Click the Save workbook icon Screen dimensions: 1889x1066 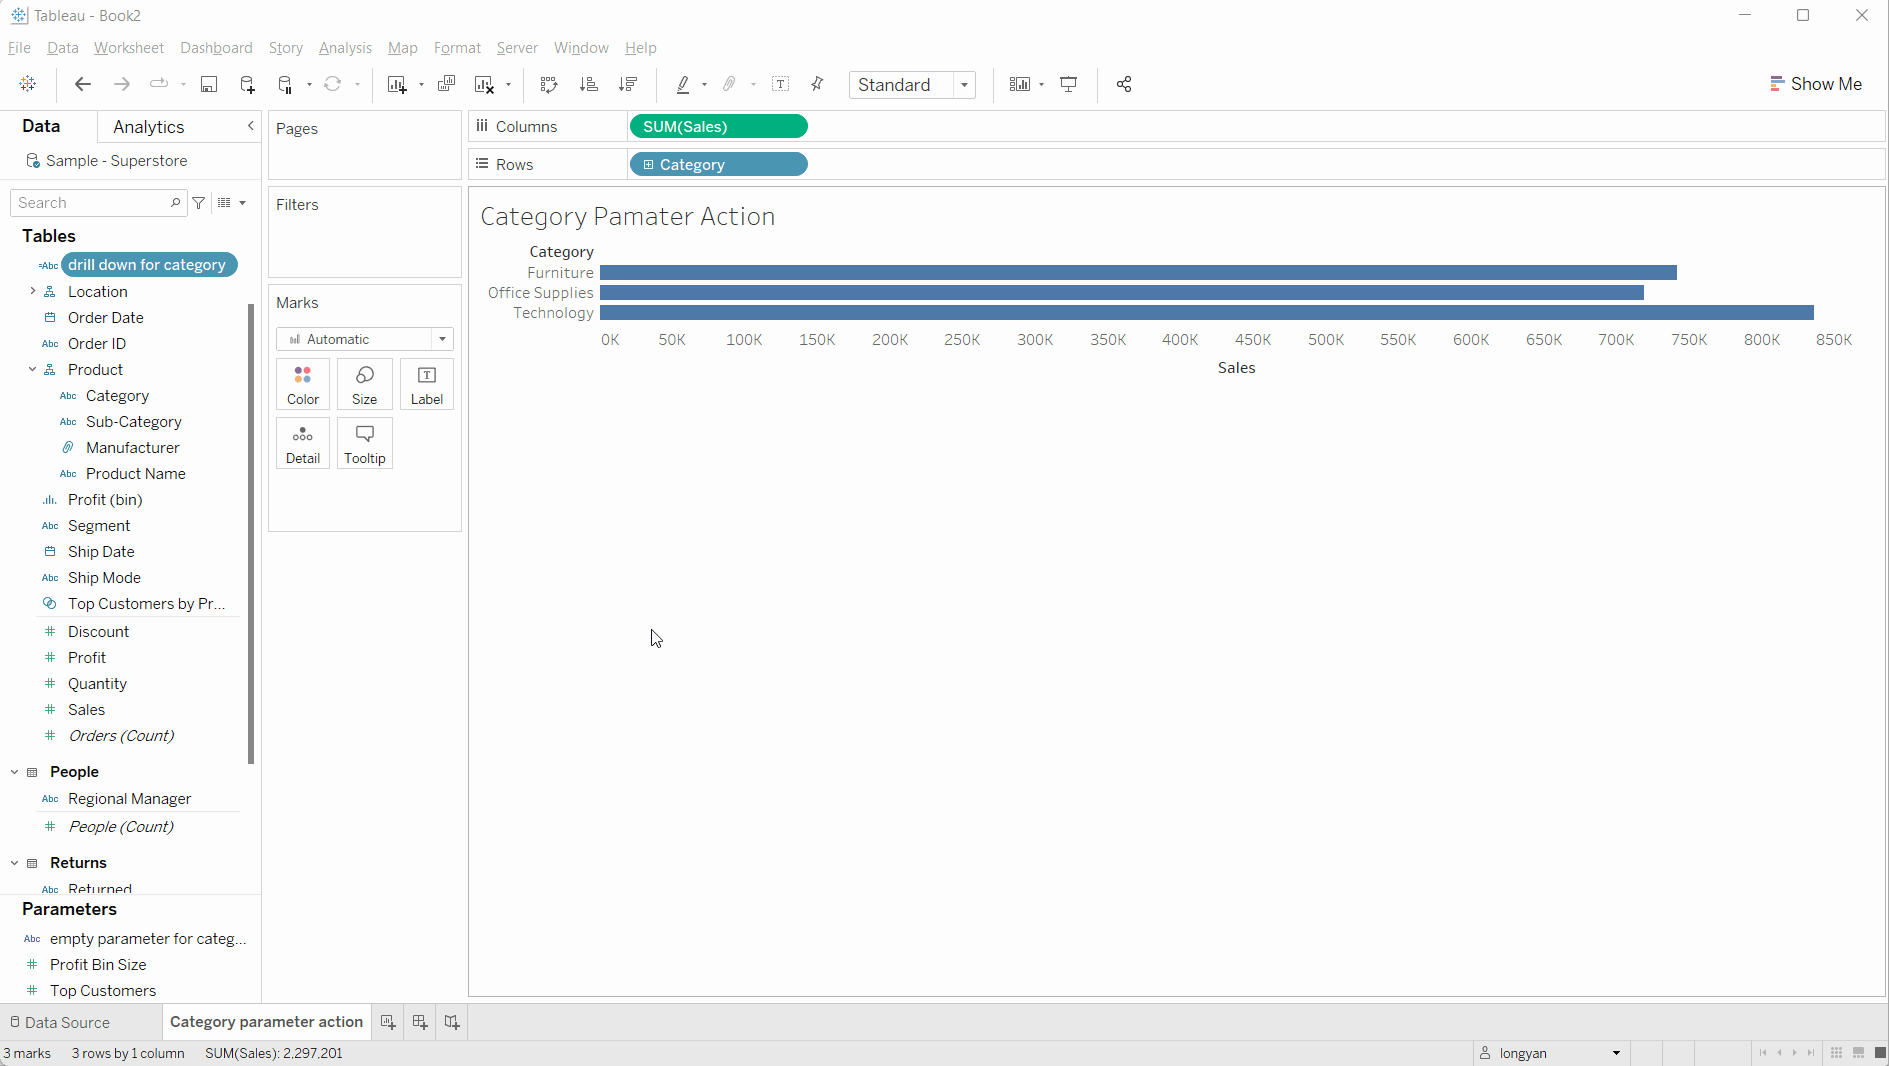pos(209,84)
